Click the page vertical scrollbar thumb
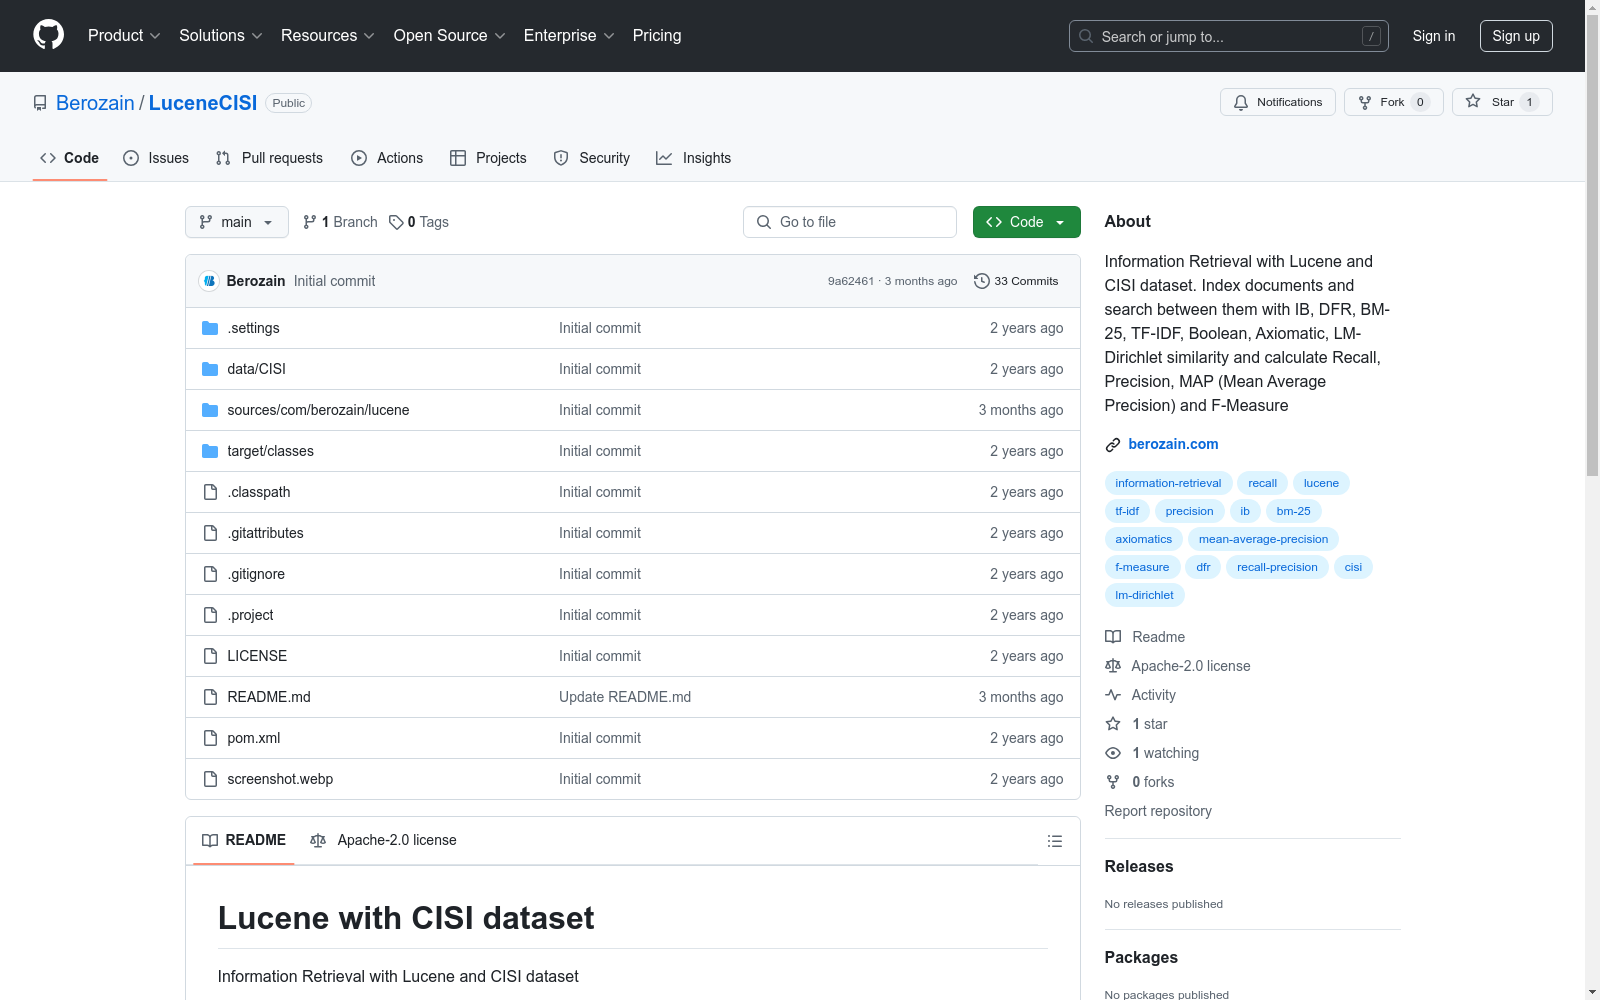This screenshot has width=1600, height=1000. click(x=1592, y=245)
